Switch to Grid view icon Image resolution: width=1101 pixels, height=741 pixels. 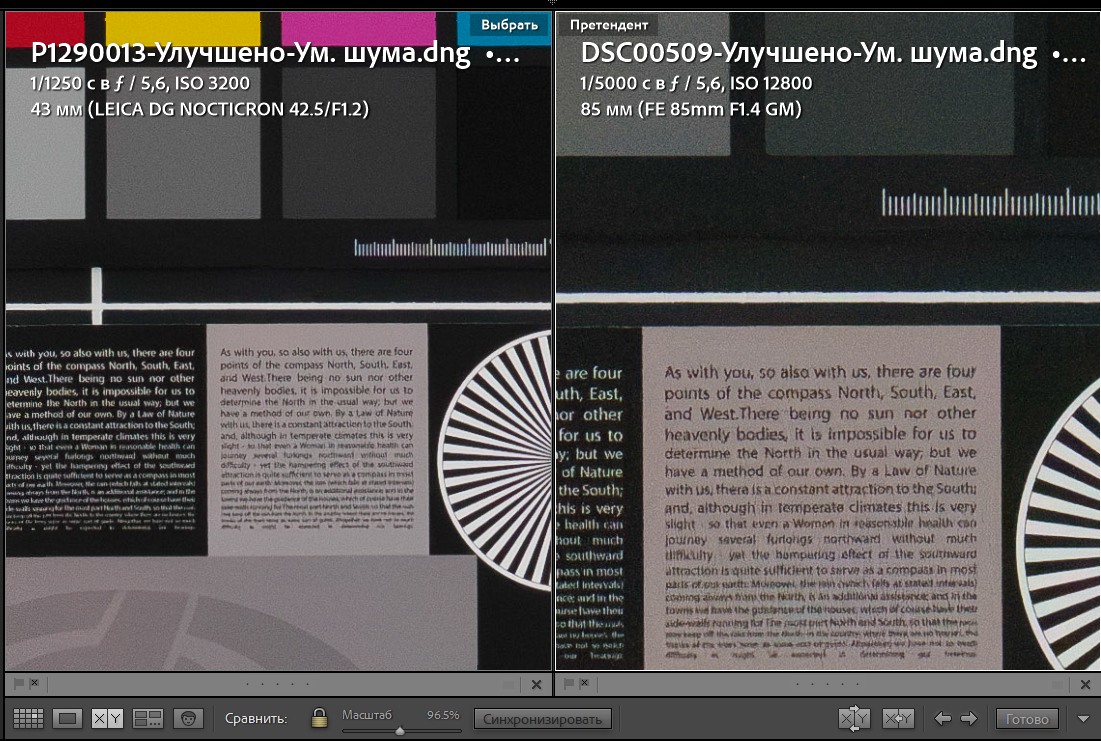(28, 718)
